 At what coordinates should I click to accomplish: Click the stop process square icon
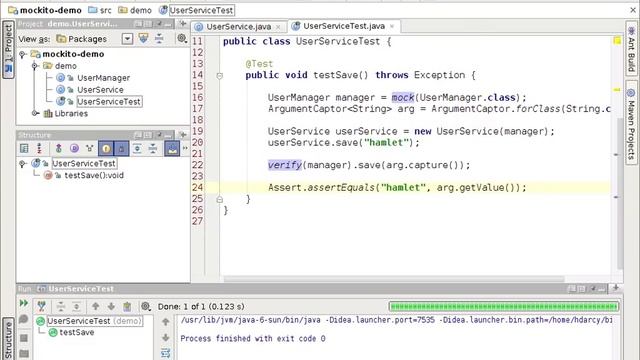[24, 338]
